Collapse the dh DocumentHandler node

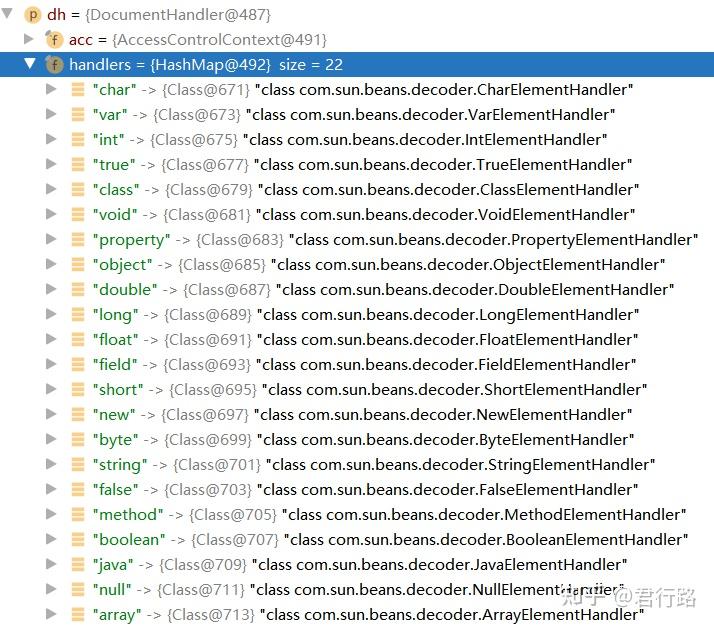pyautogui.click(x=7, y=13)
